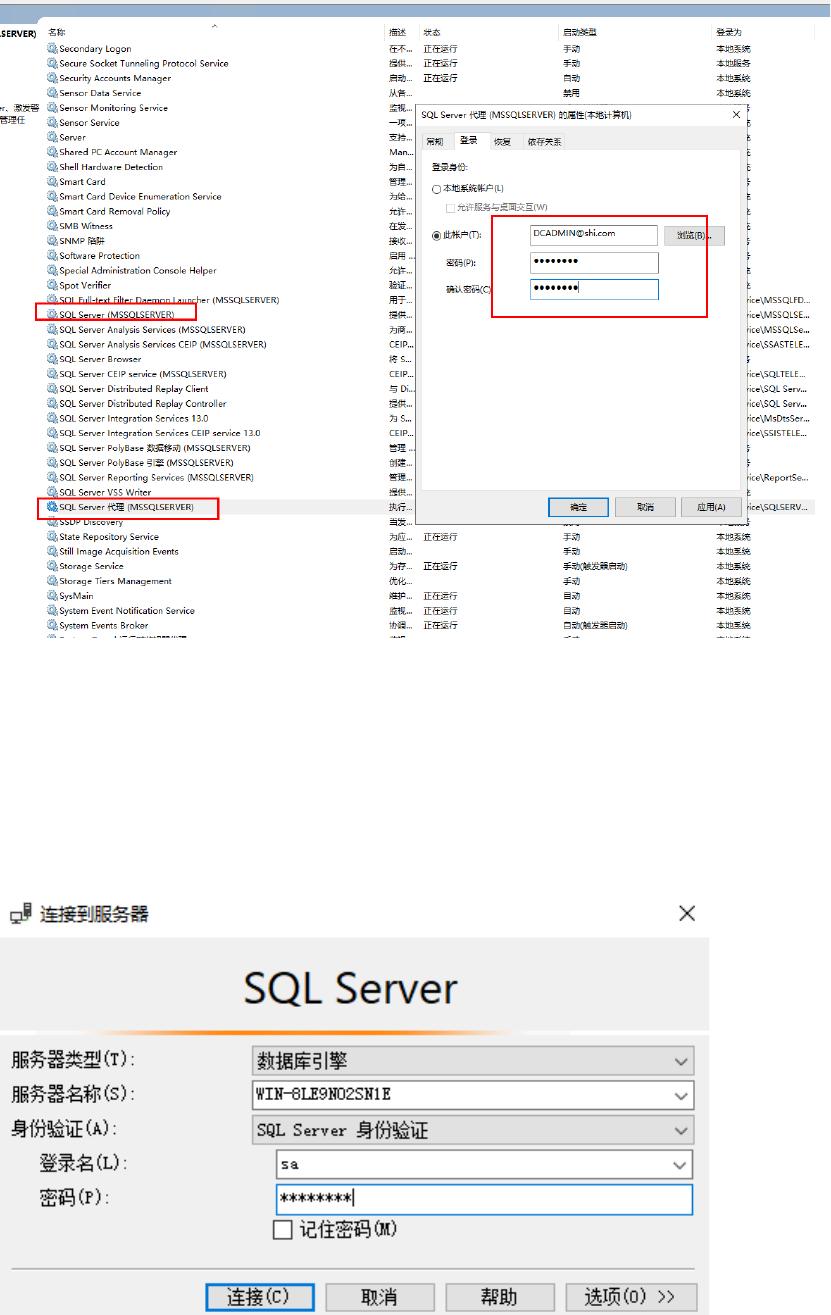Click the 确认密码 password field

594,289
